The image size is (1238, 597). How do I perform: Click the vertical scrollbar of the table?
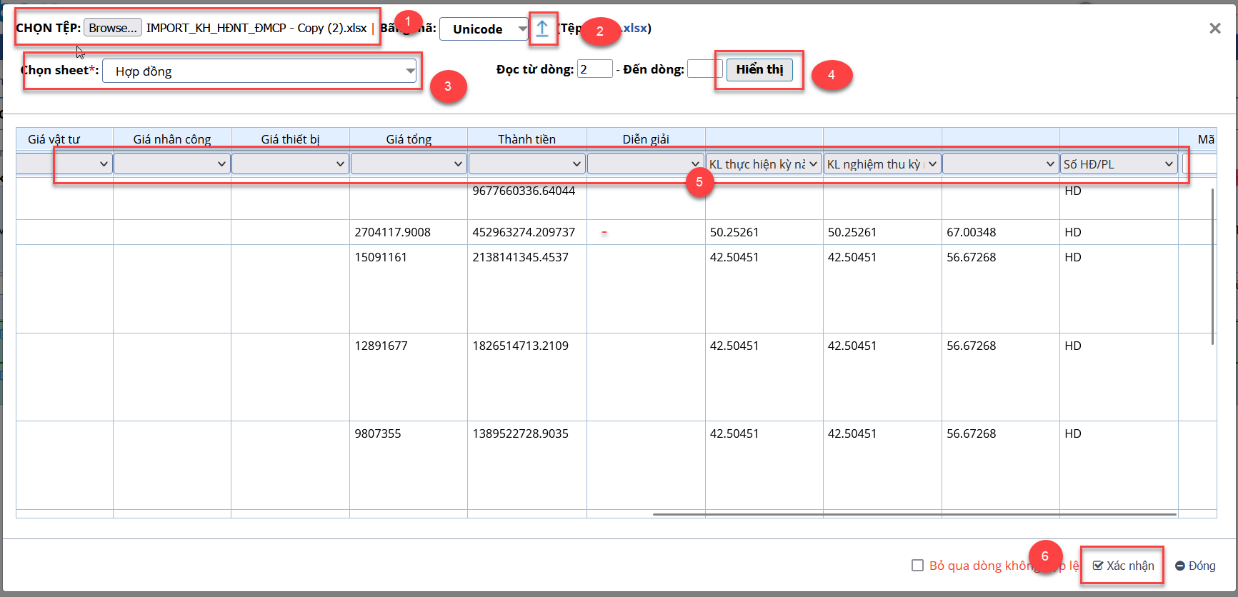[x=1212, y=265]
